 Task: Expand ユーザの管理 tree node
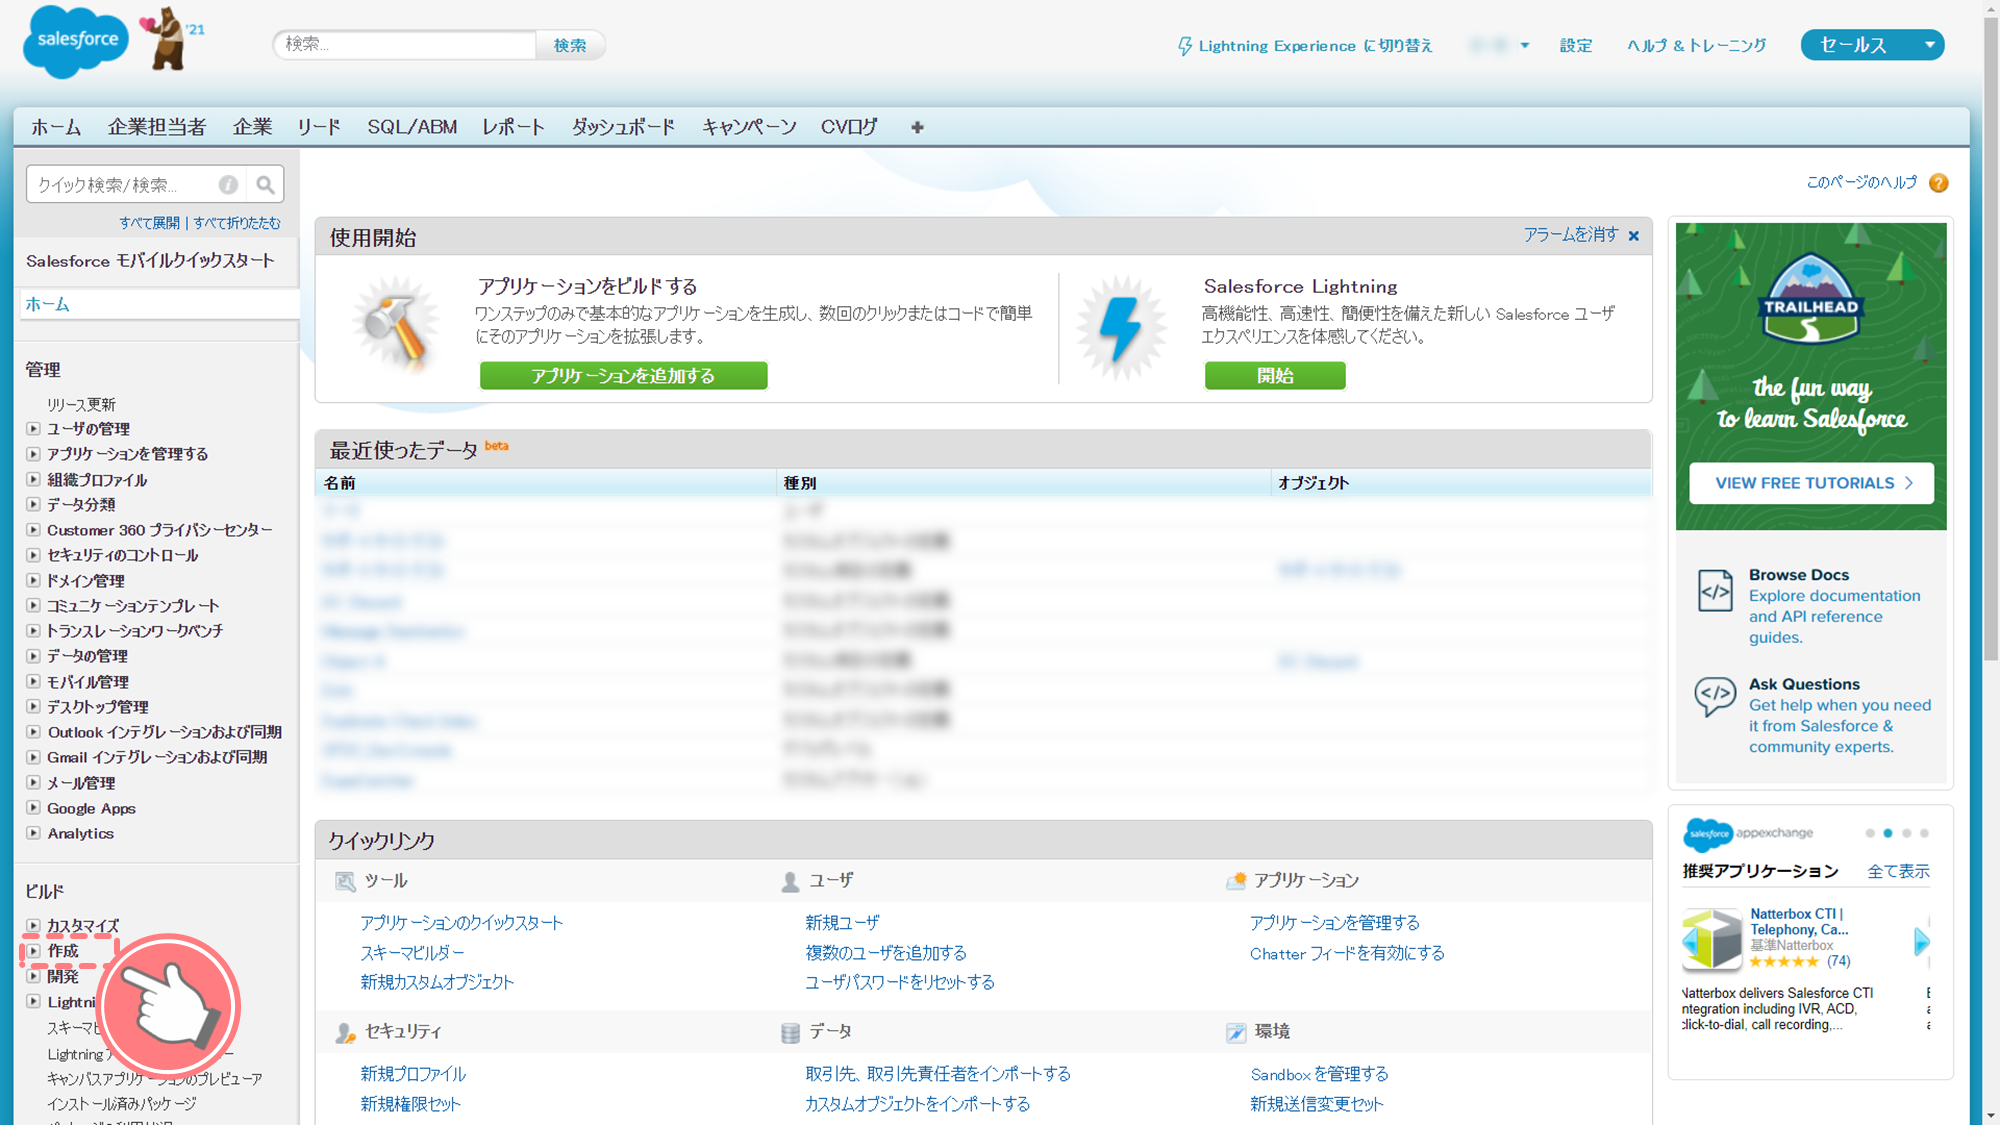(x=33, y=428)
